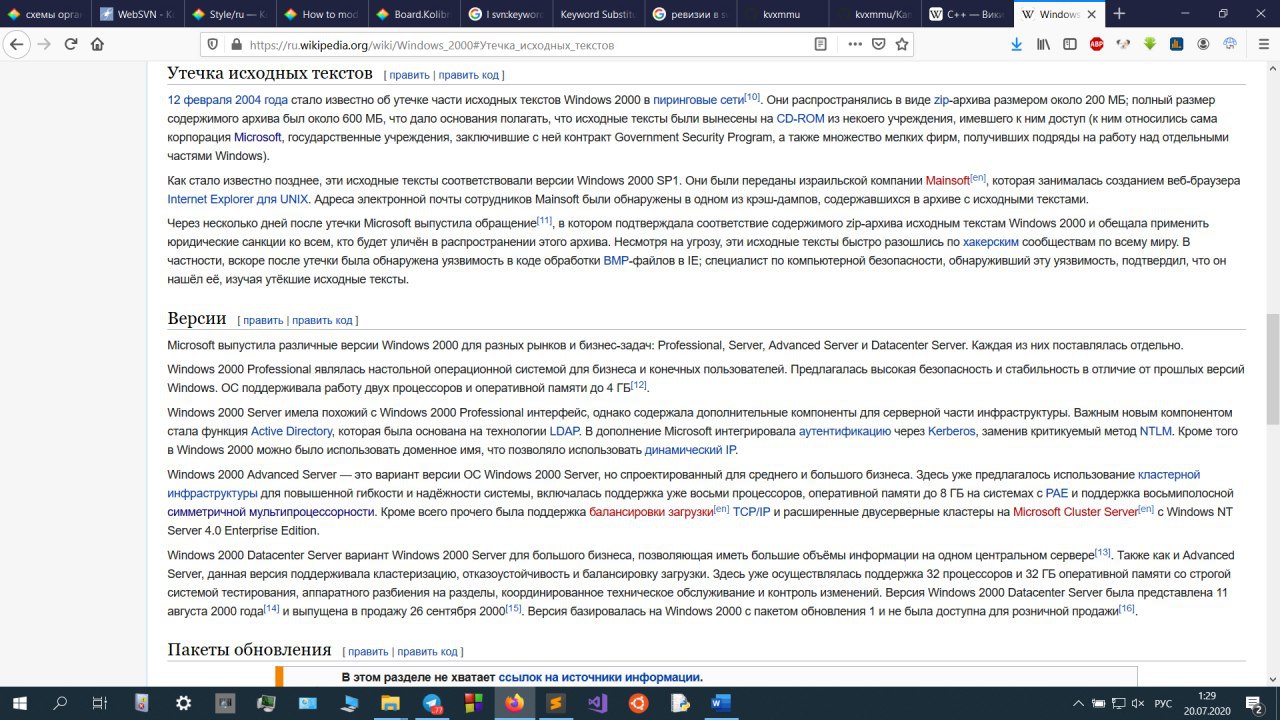Follow the 'аутентификацию' link
1280x720 pixels.
click(844, 432)
